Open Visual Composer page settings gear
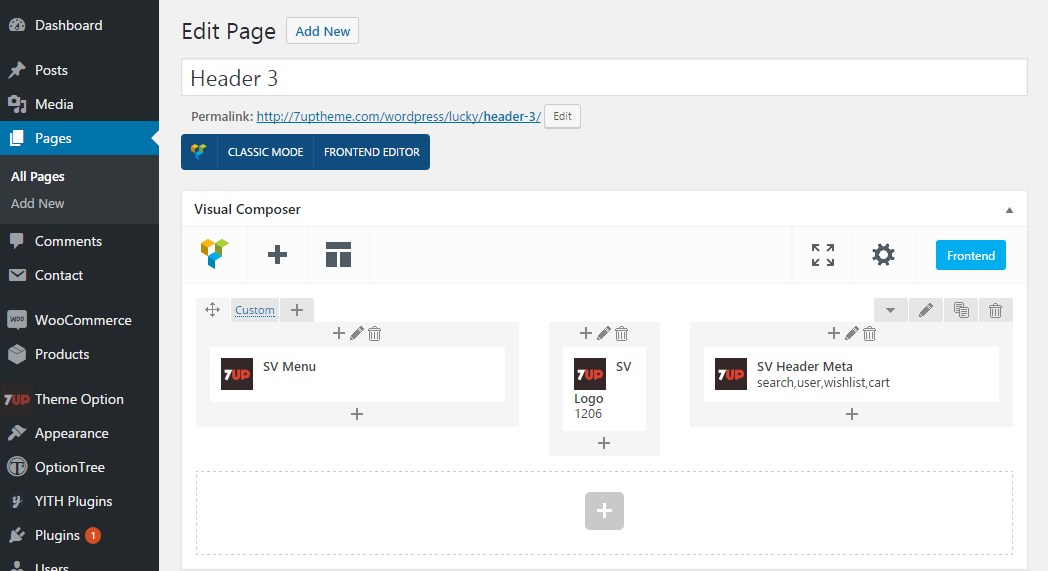The image size is (1048, 571). [883, 255]
